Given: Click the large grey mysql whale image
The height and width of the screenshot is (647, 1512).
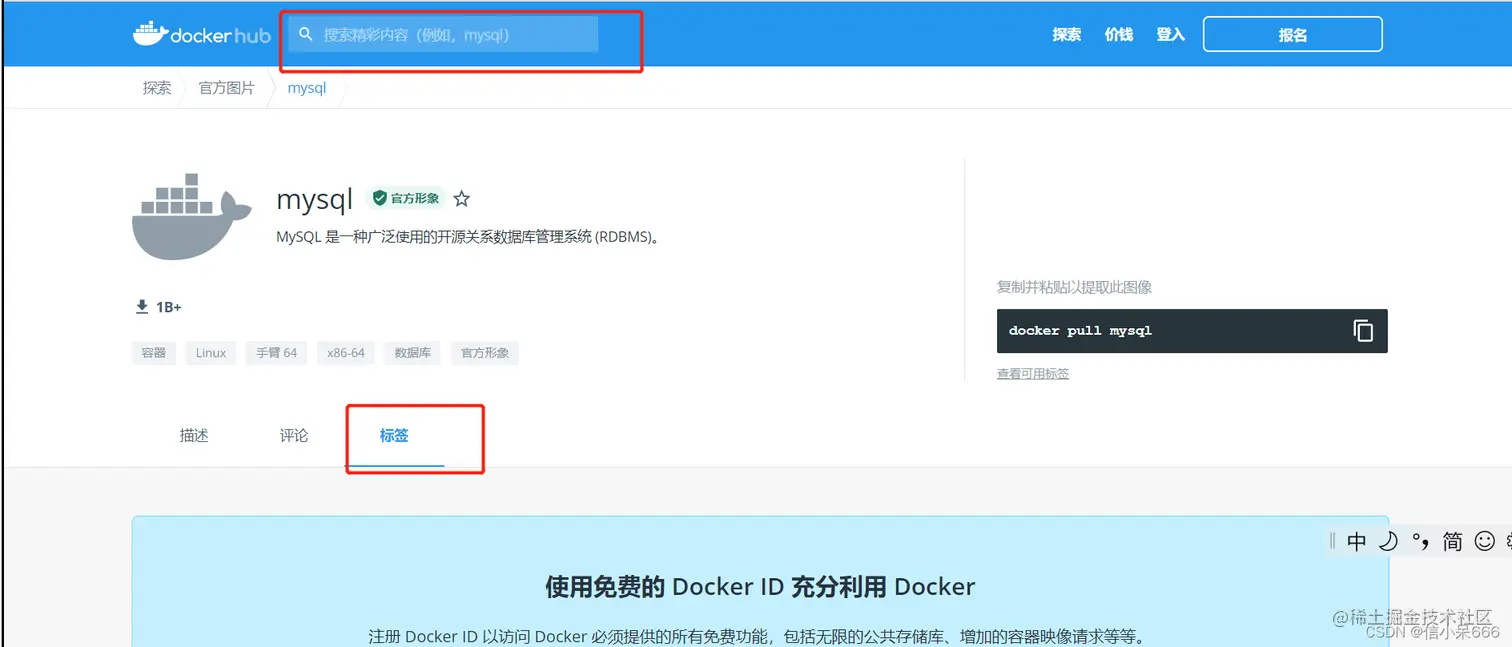Looking at the screenshot, I should click(x=192, y=217).
